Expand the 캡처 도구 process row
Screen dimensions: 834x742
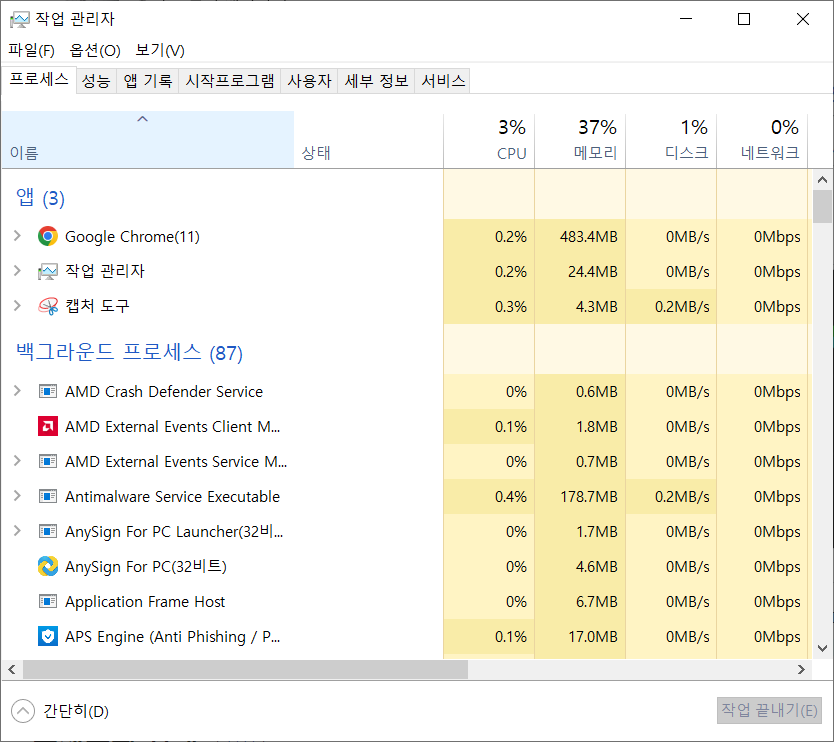point(18,306)
